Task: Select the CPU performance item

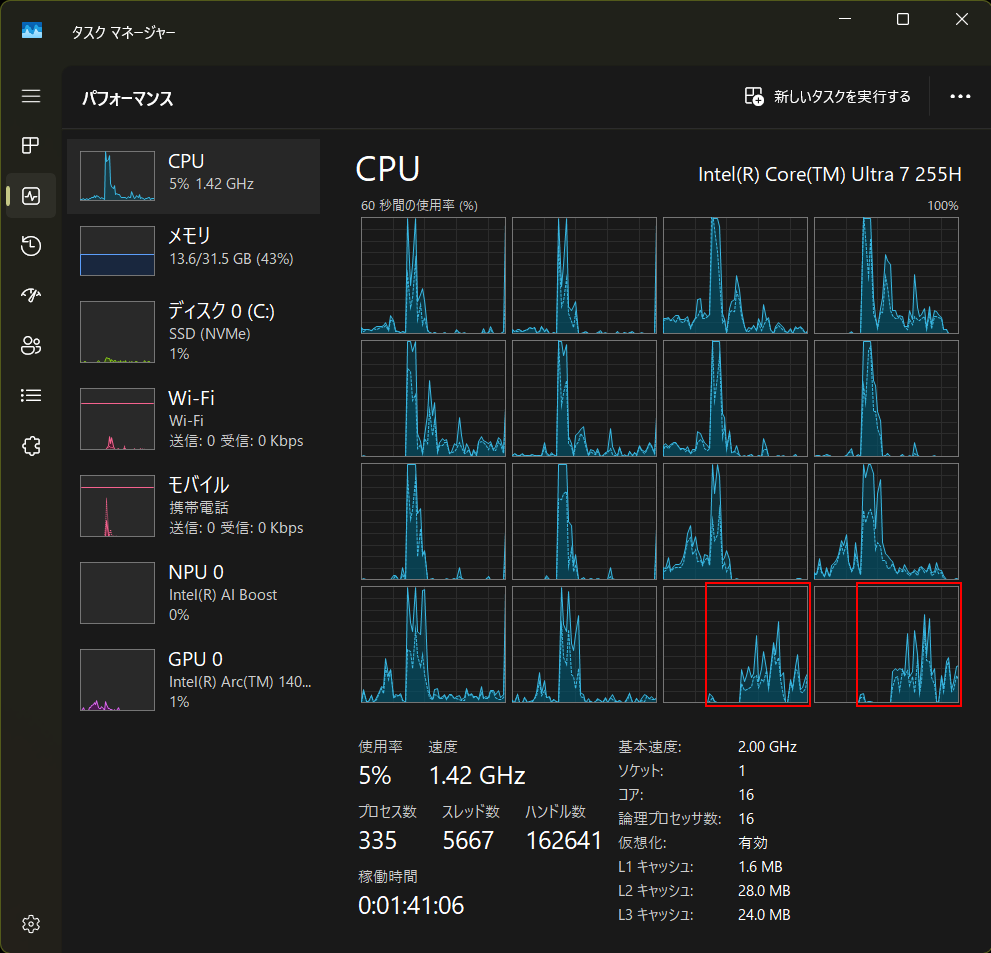Action: pos(194,176)
